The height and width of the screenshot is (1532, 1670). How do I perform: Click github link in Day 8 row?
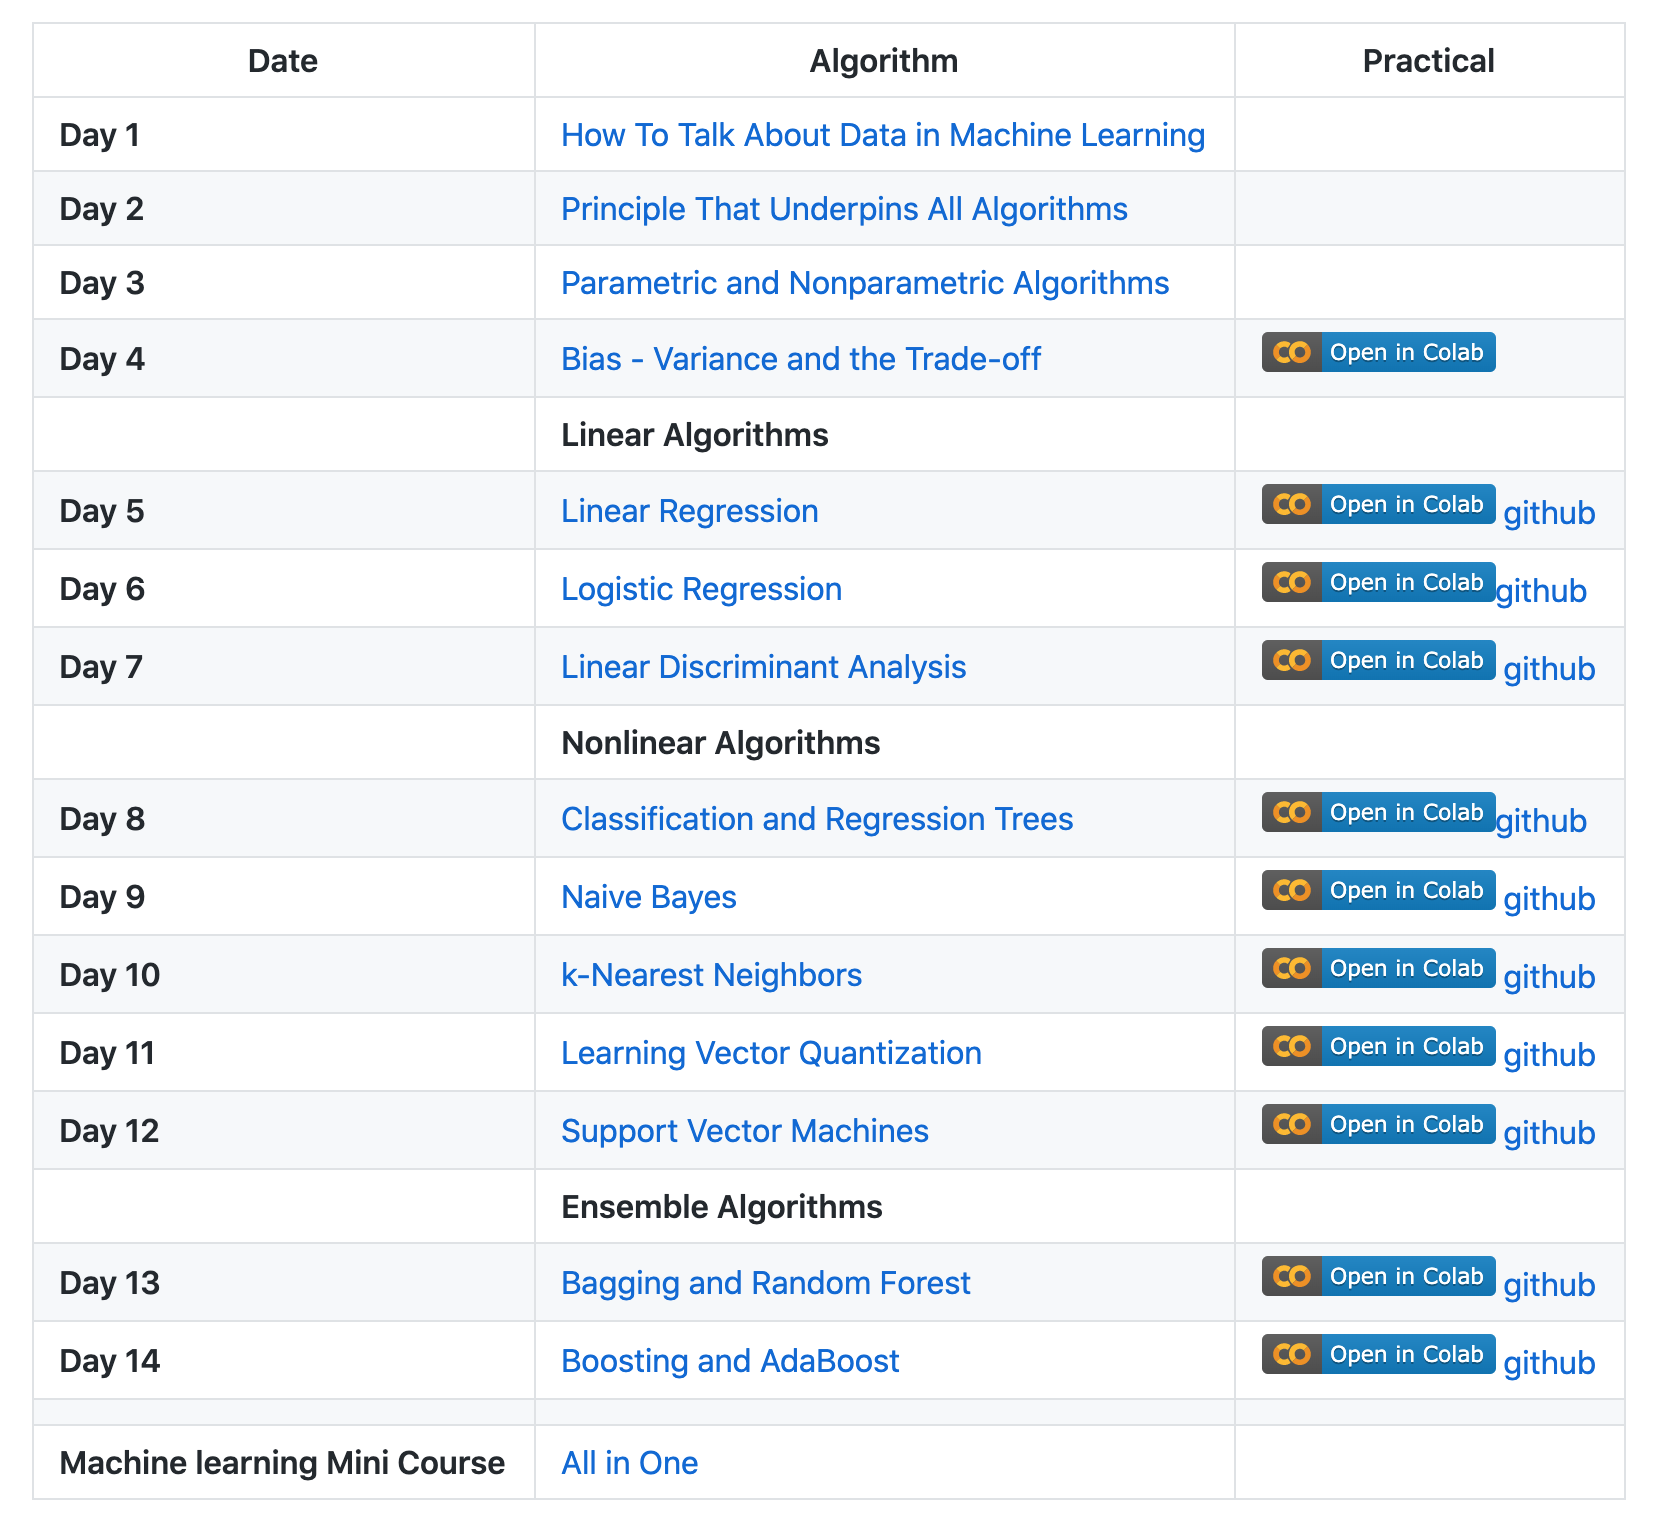[x=1540, y=821]
